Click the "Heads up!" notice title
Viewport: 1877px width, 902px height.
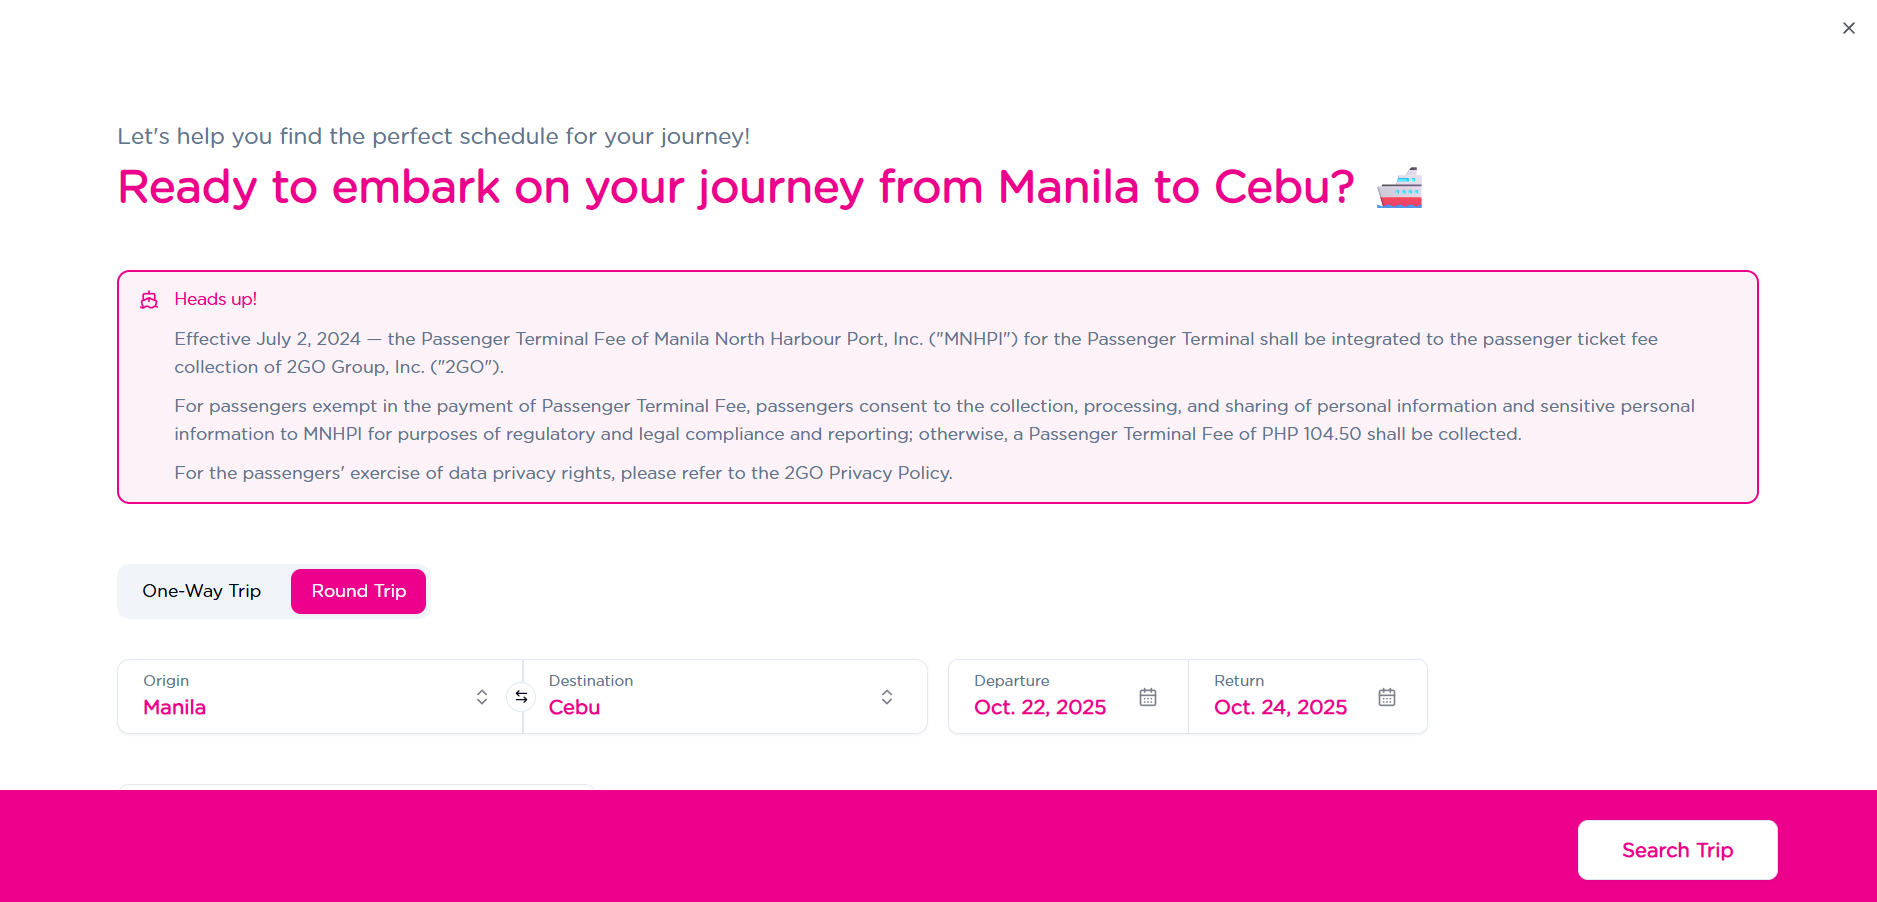tap(216, 299)
